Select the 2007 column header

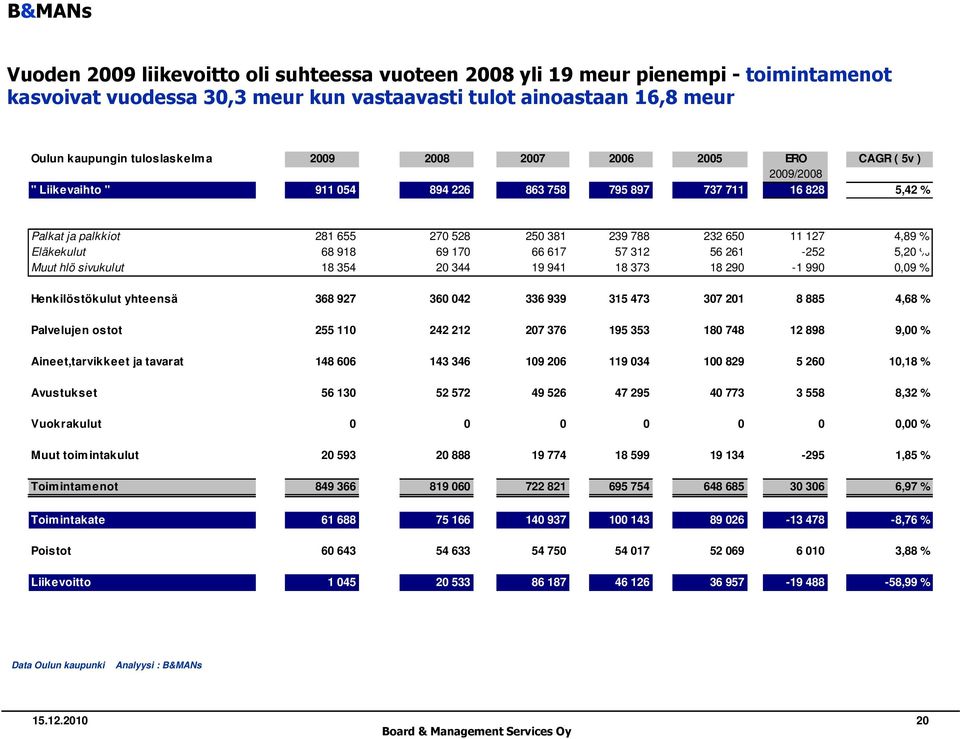[x=533, y=159]
